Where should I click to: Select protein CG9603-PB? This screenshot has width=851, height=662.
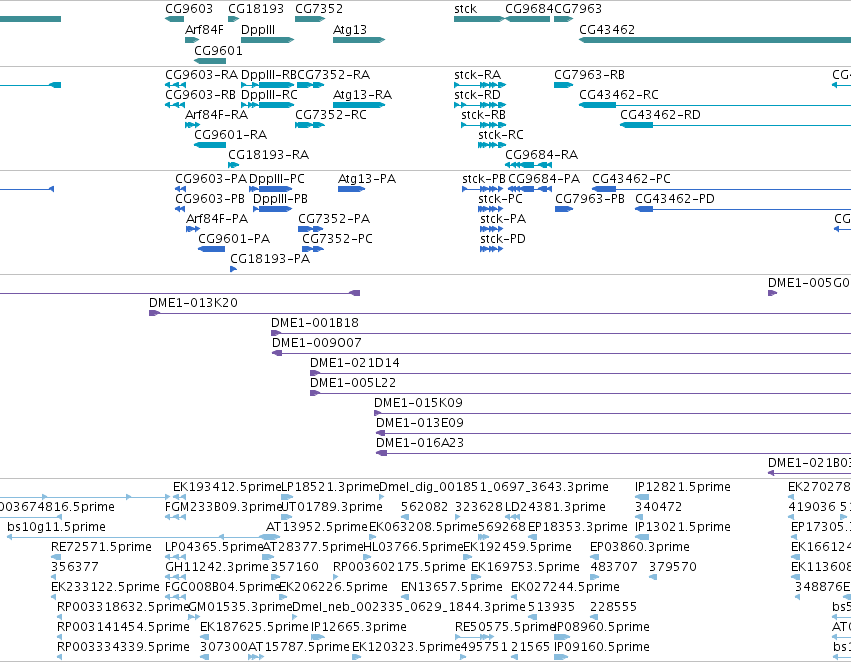pos(180,209)
